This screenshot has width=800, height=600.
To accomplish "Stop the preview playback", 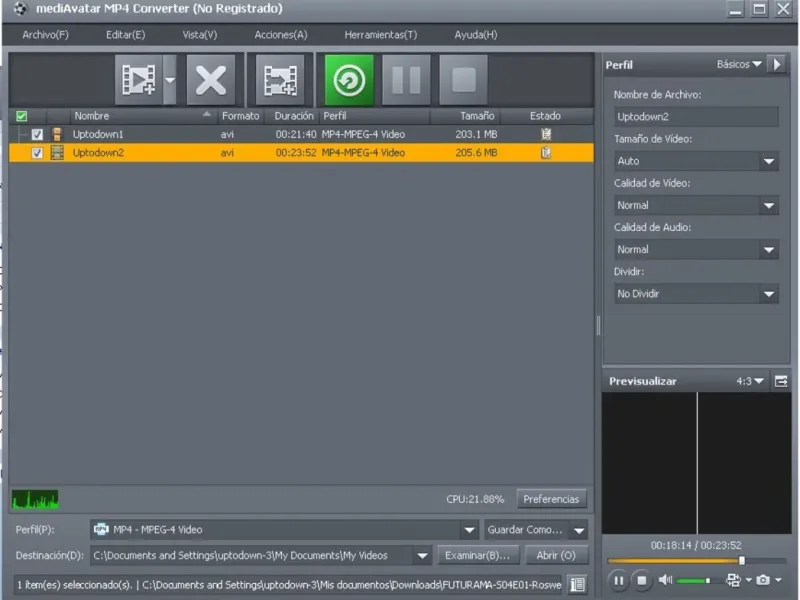I will coord(642,580).
